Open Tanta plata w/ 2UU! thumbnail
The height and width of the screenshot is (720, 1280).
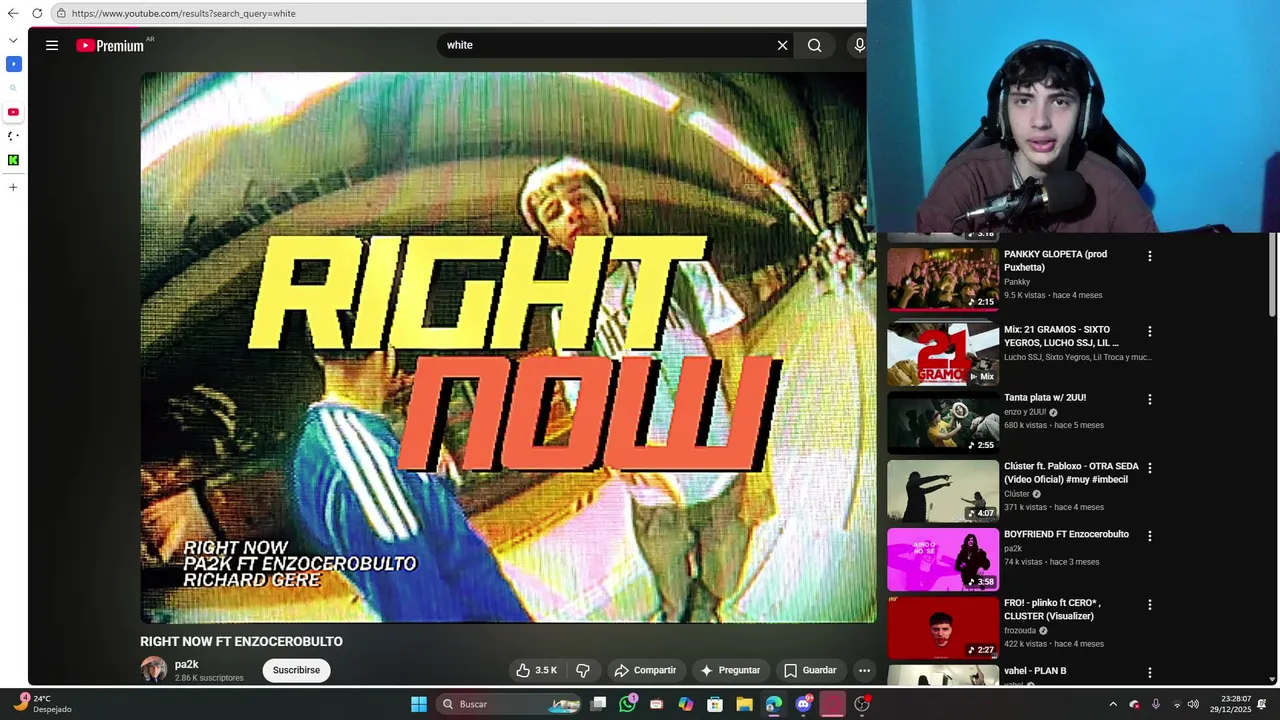pyautogui.click(x=943, y=422)
